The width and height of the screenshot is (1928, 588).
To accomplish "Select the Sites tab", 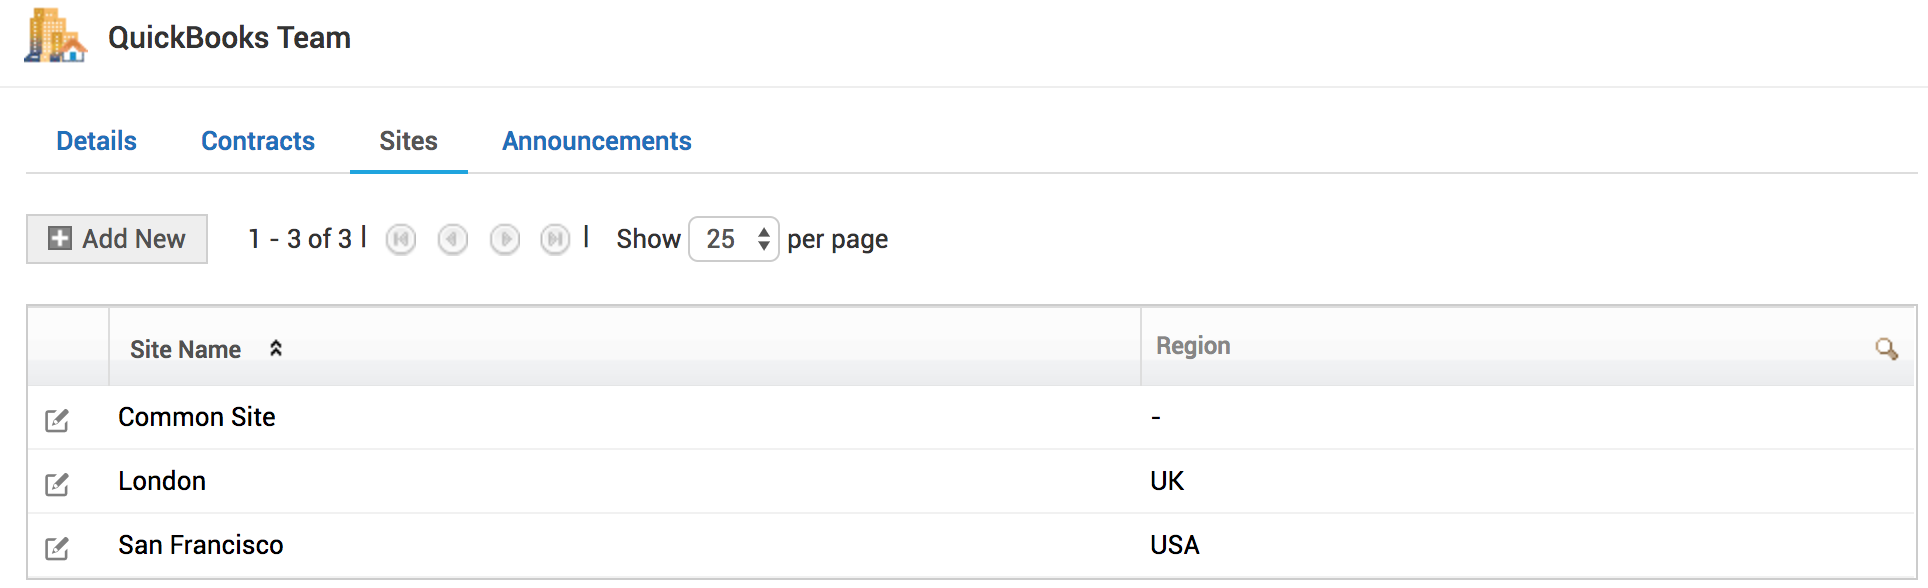I will click(408, 141).
